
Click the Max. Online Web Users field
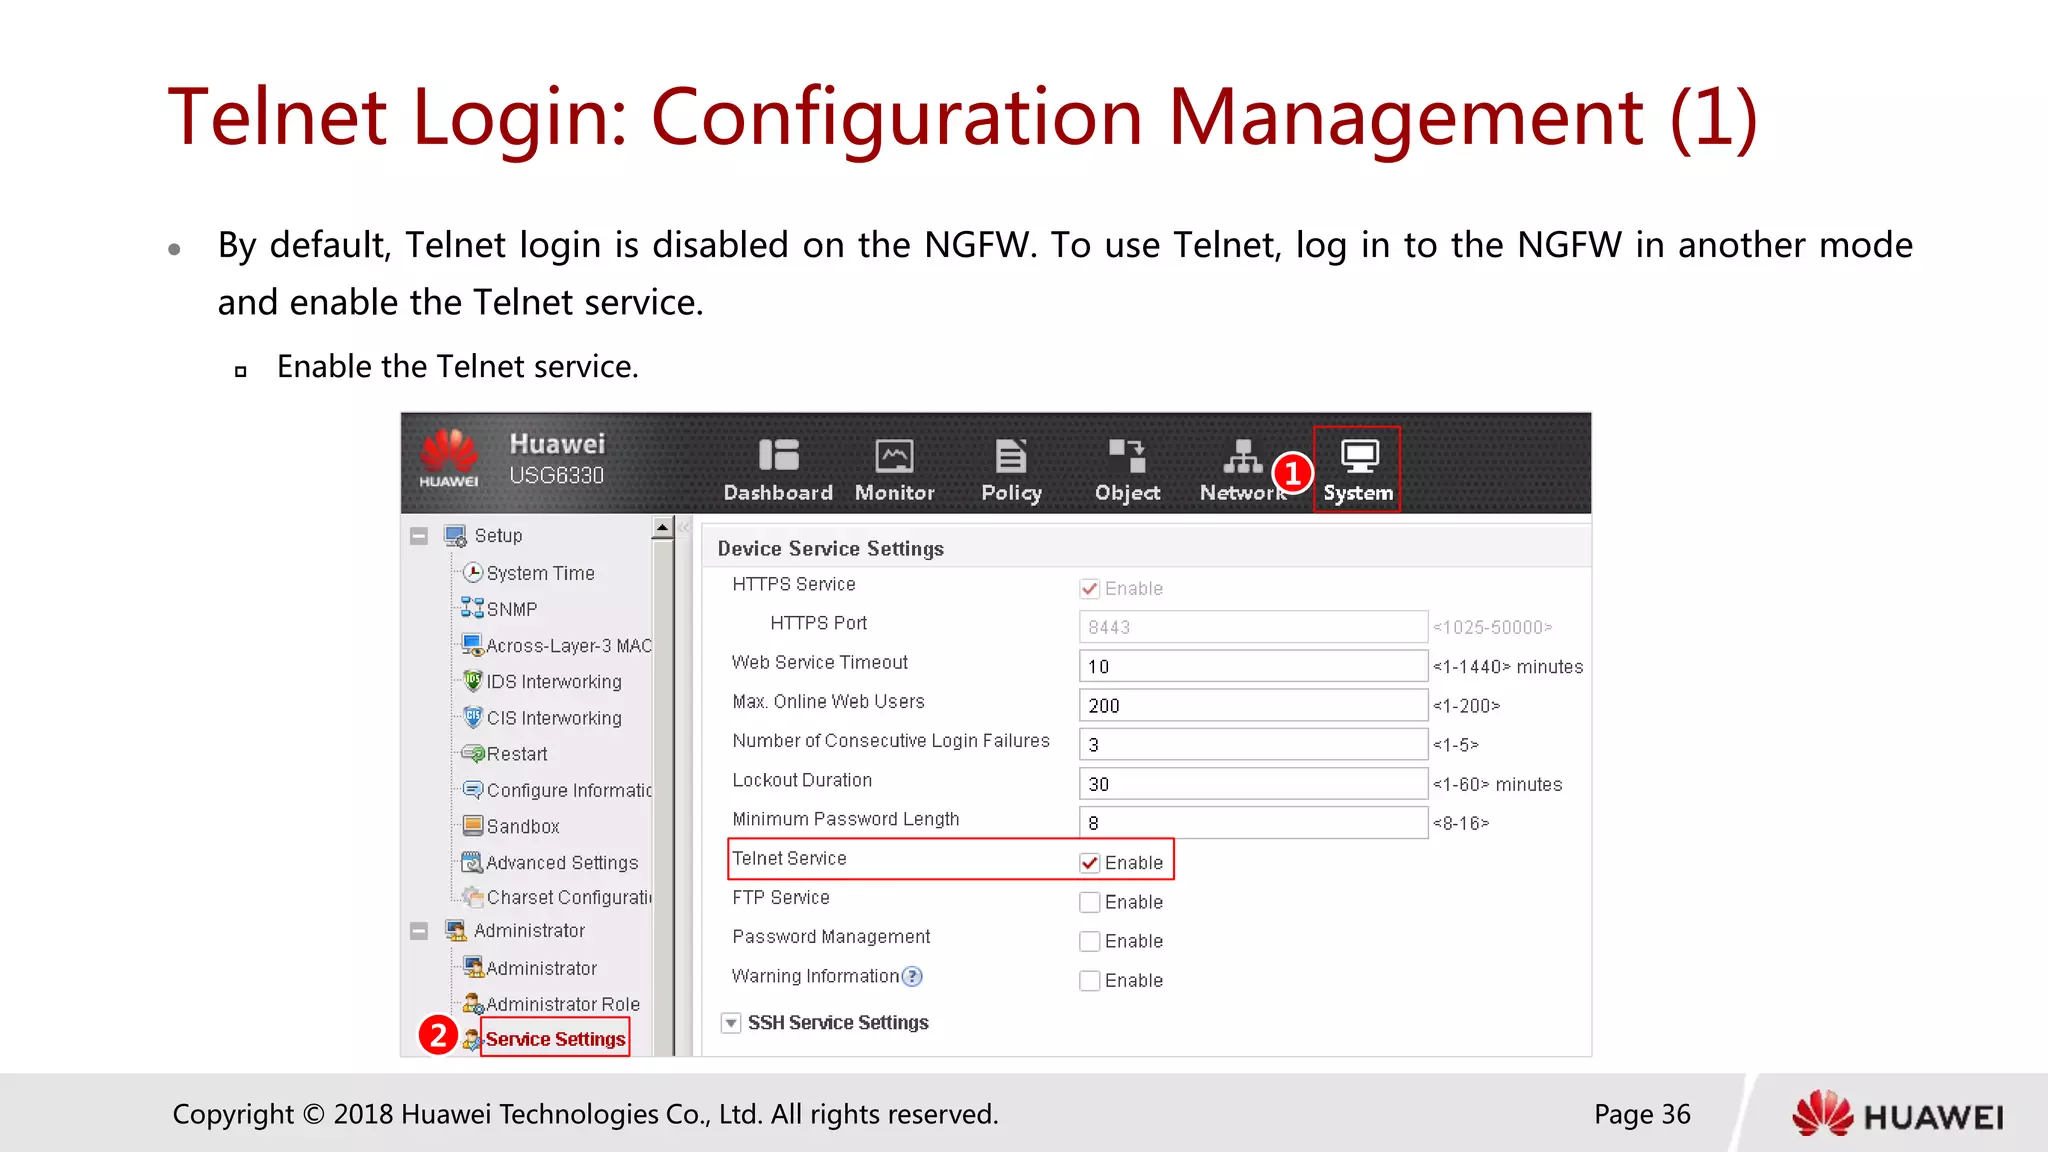[x=1253, y=705]
